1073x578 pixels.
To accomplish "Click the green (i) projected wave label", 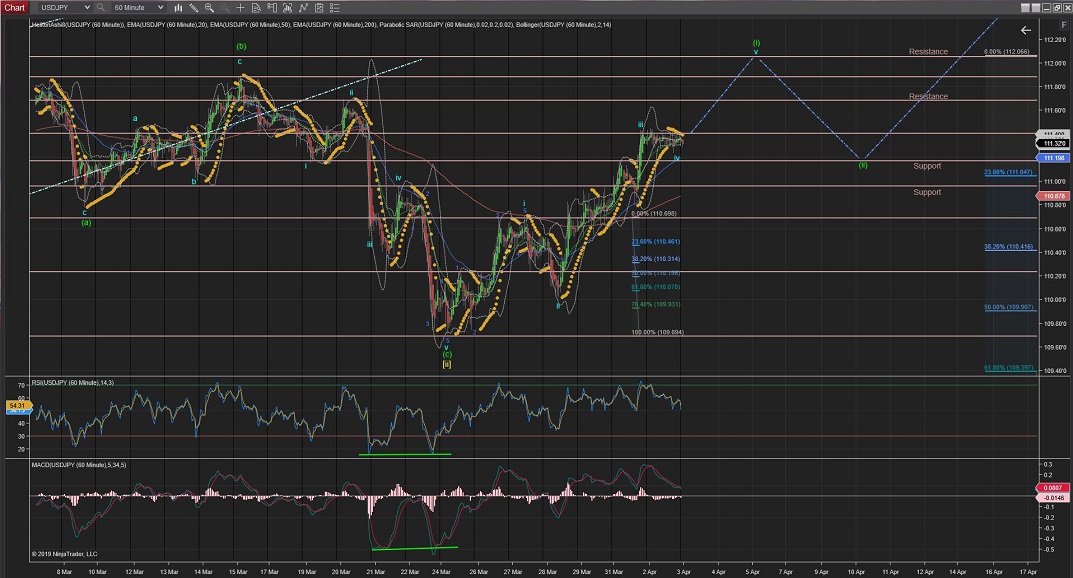I will tap(756, 42).
